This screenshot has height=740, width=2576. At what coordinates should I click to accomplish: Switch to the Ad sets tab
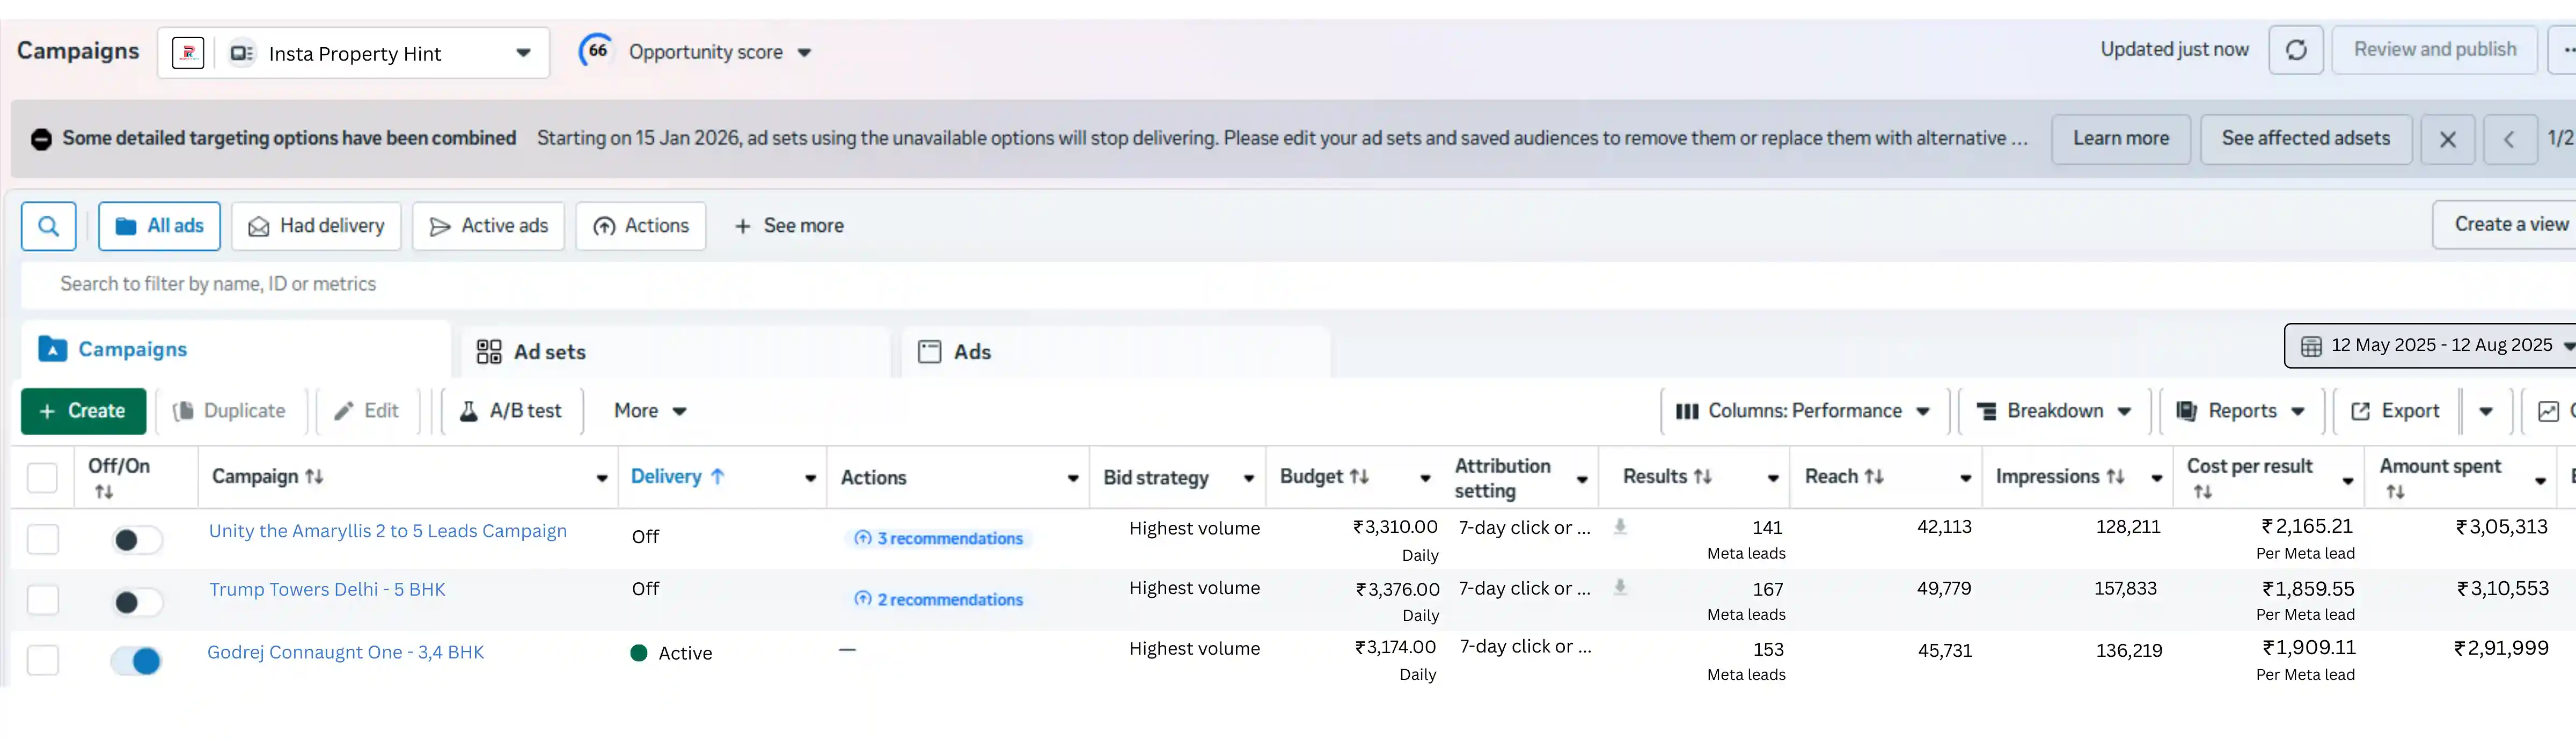point(532,352)
